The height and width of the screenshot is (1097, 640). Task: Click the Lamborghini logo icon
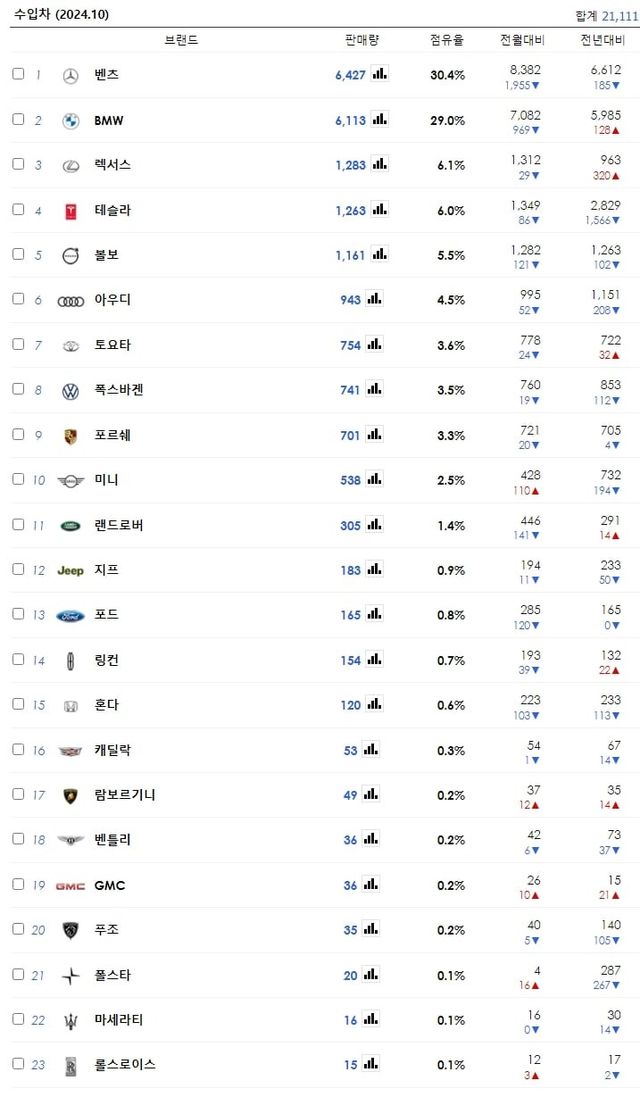coord(70,795)
